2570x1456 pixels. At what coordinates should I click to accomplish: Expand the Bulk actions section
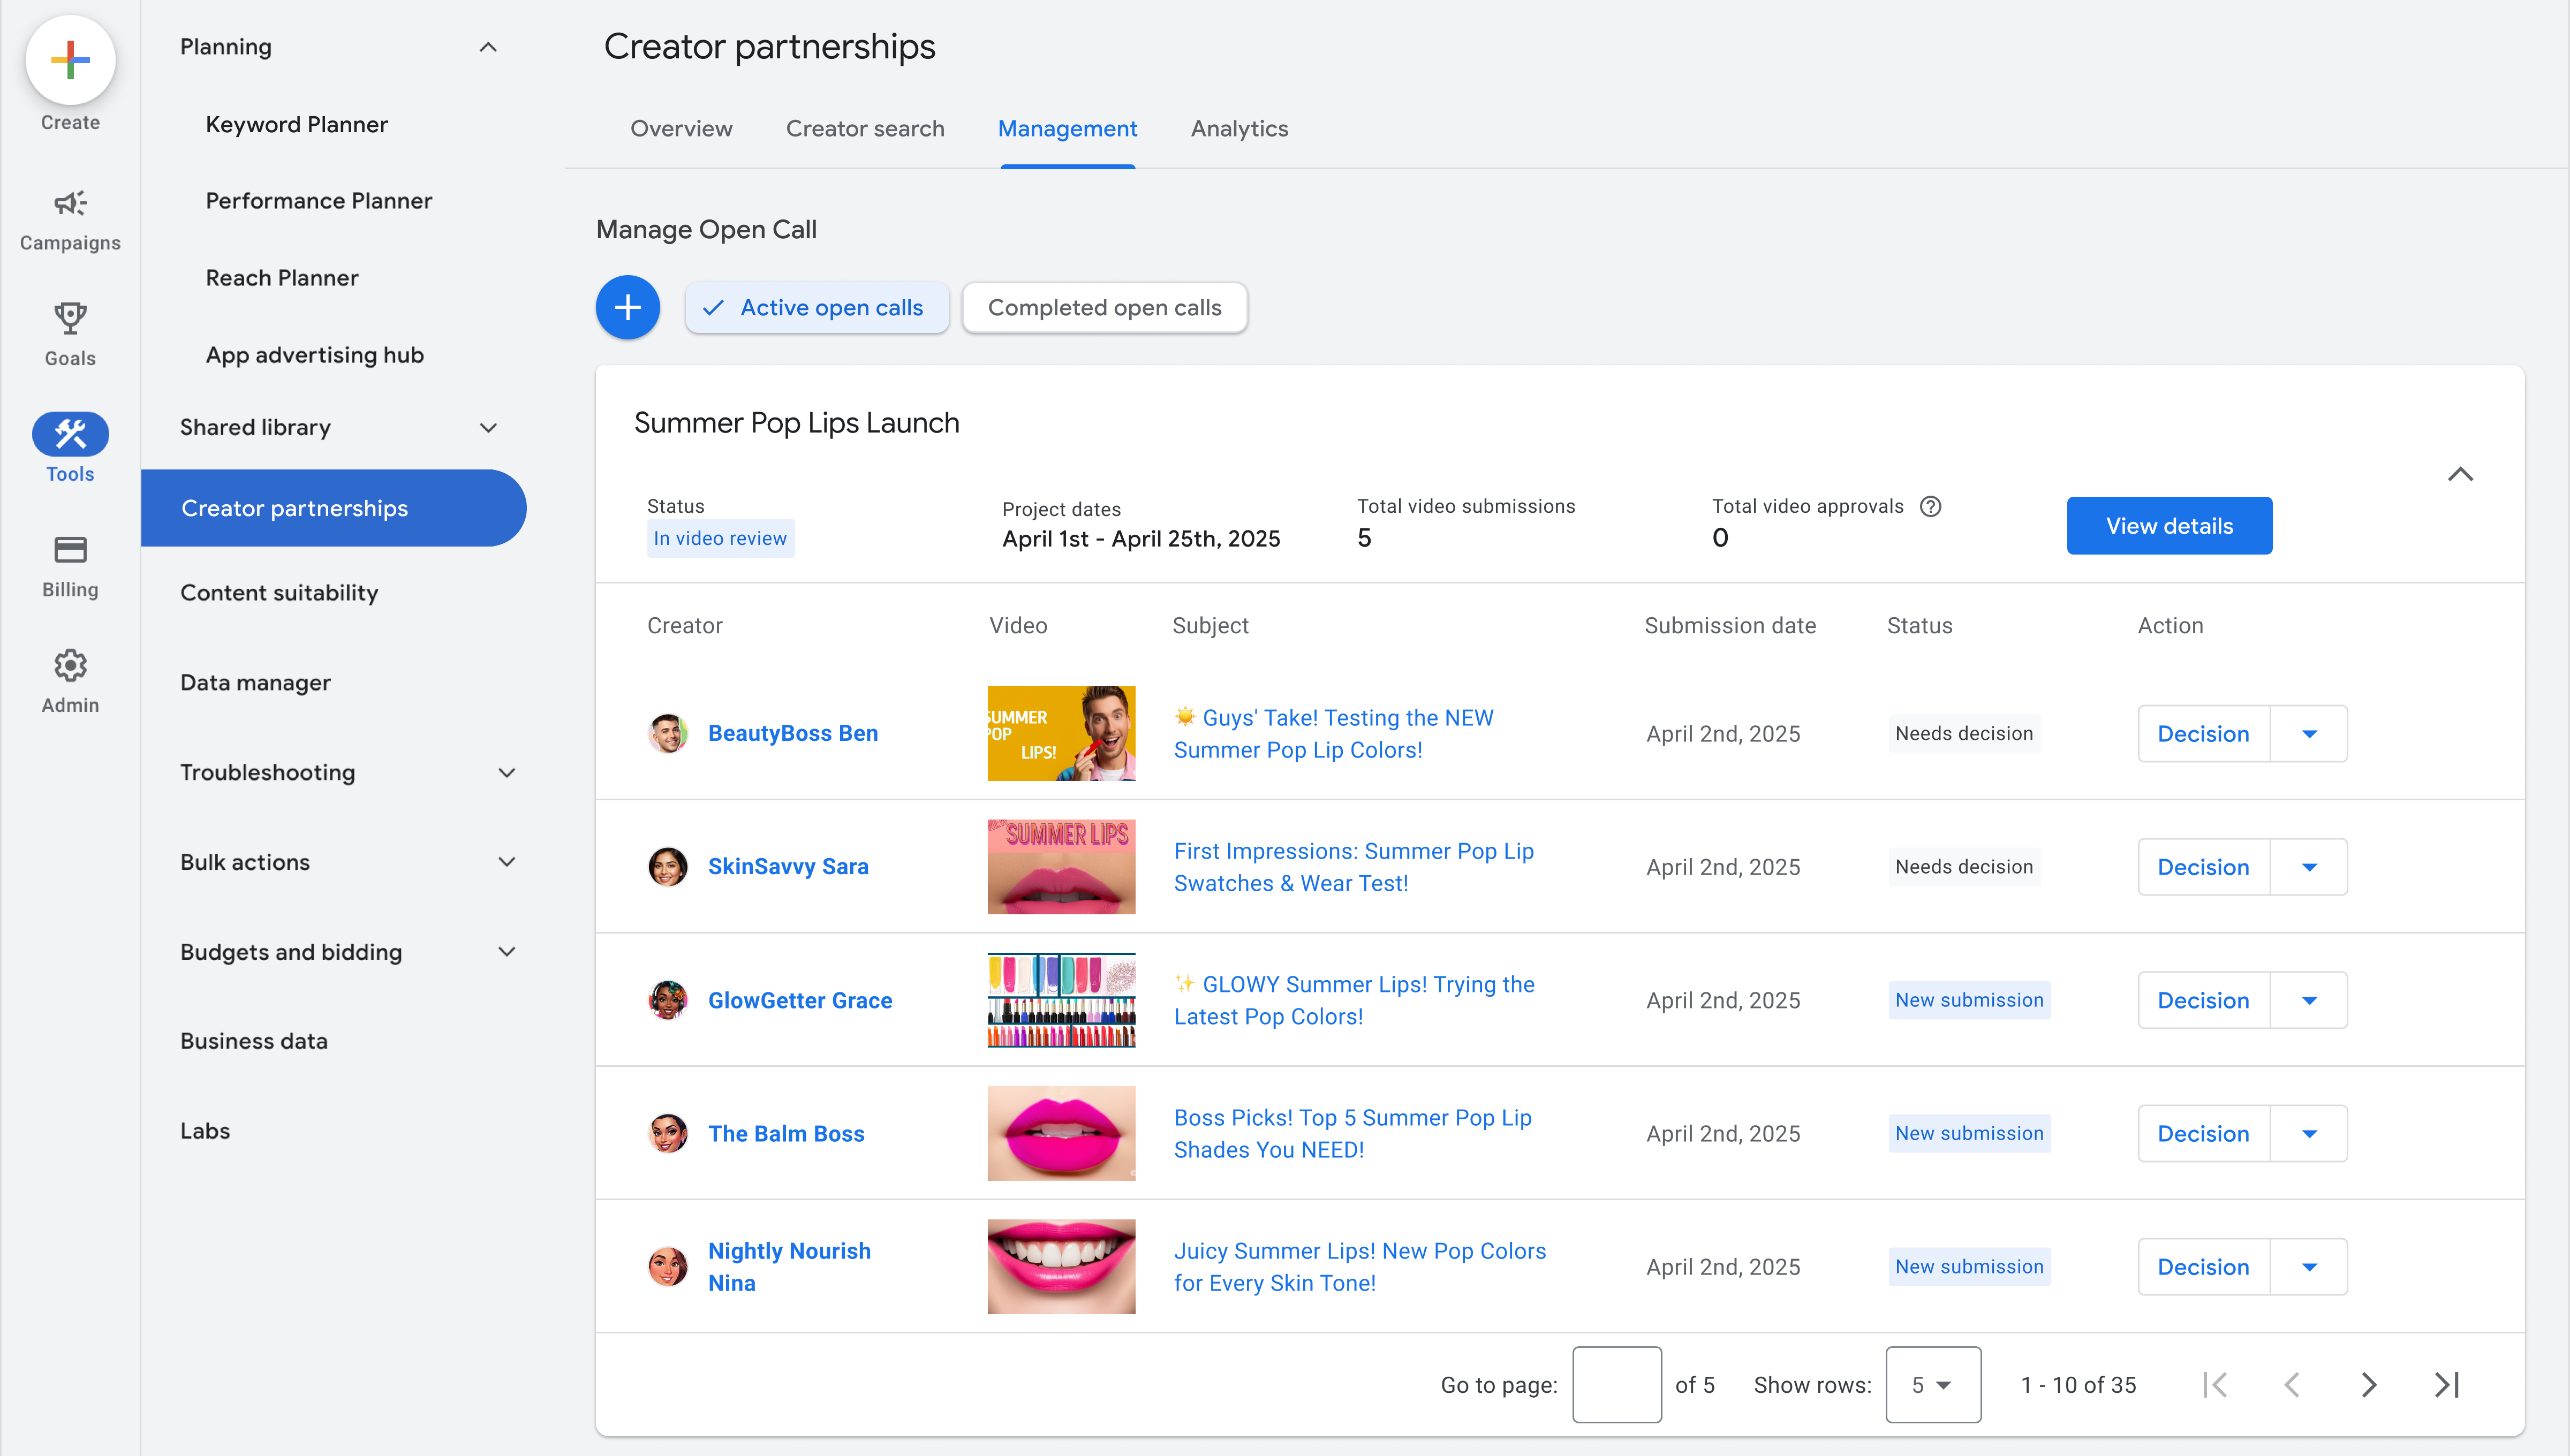pos(507,862)
